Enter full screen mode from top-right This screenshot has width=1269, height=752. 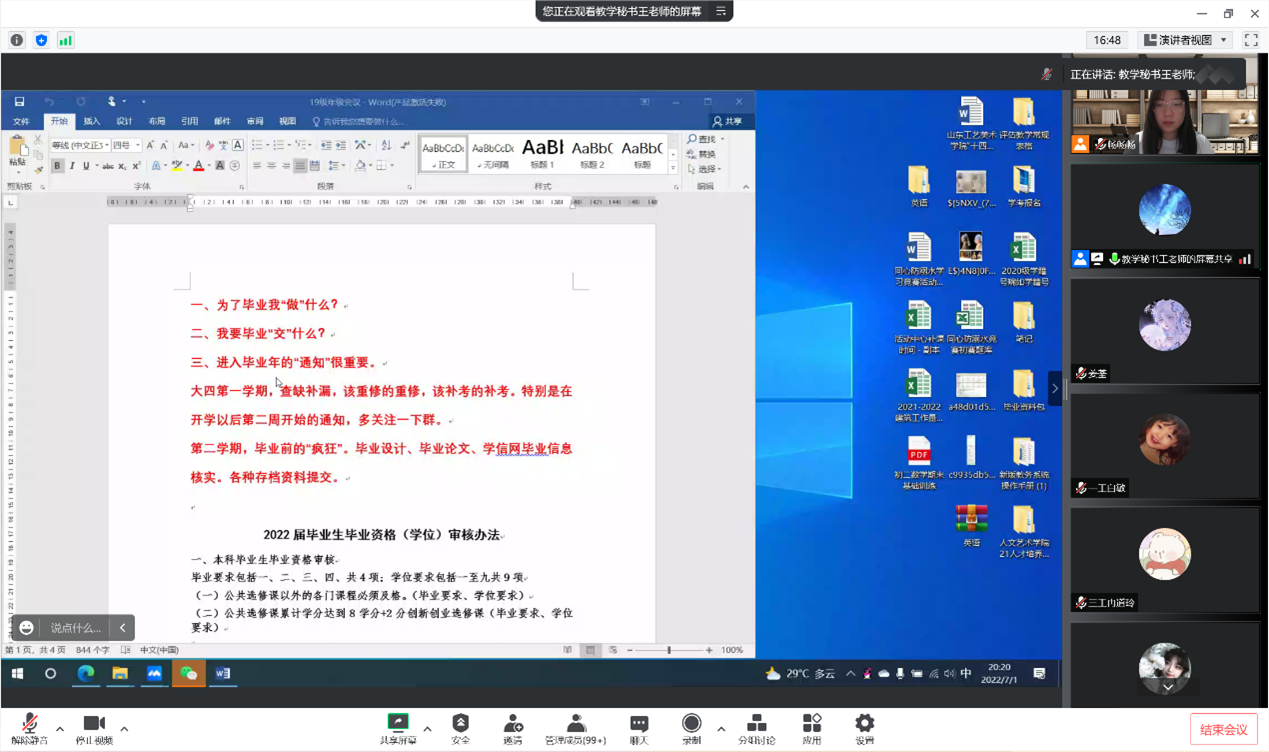(x=1251, y=40)
